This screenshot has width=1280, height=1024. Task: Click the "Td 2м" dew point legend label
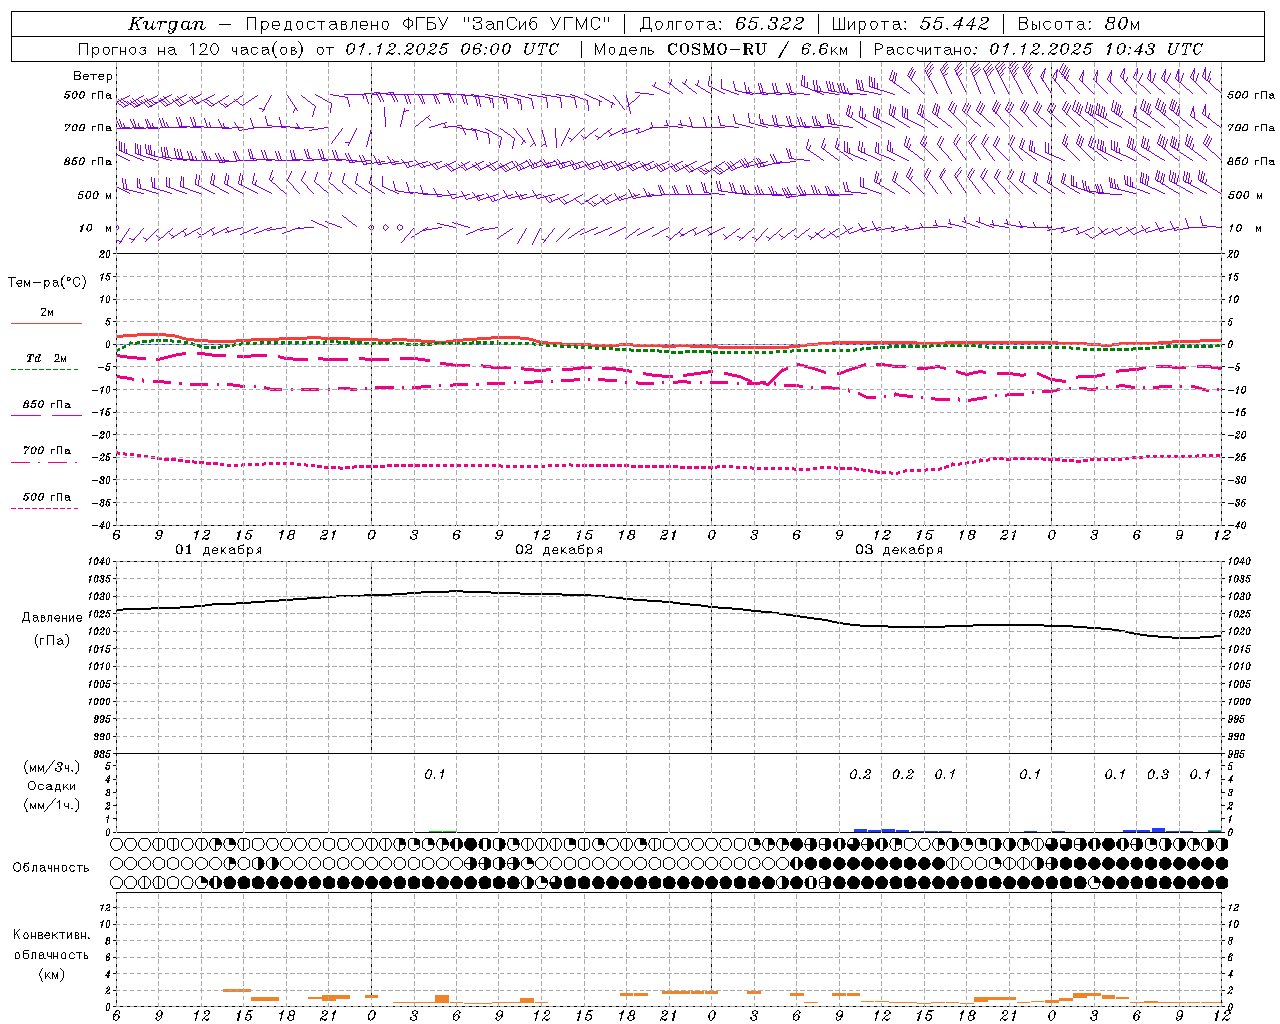pos(46,358)
